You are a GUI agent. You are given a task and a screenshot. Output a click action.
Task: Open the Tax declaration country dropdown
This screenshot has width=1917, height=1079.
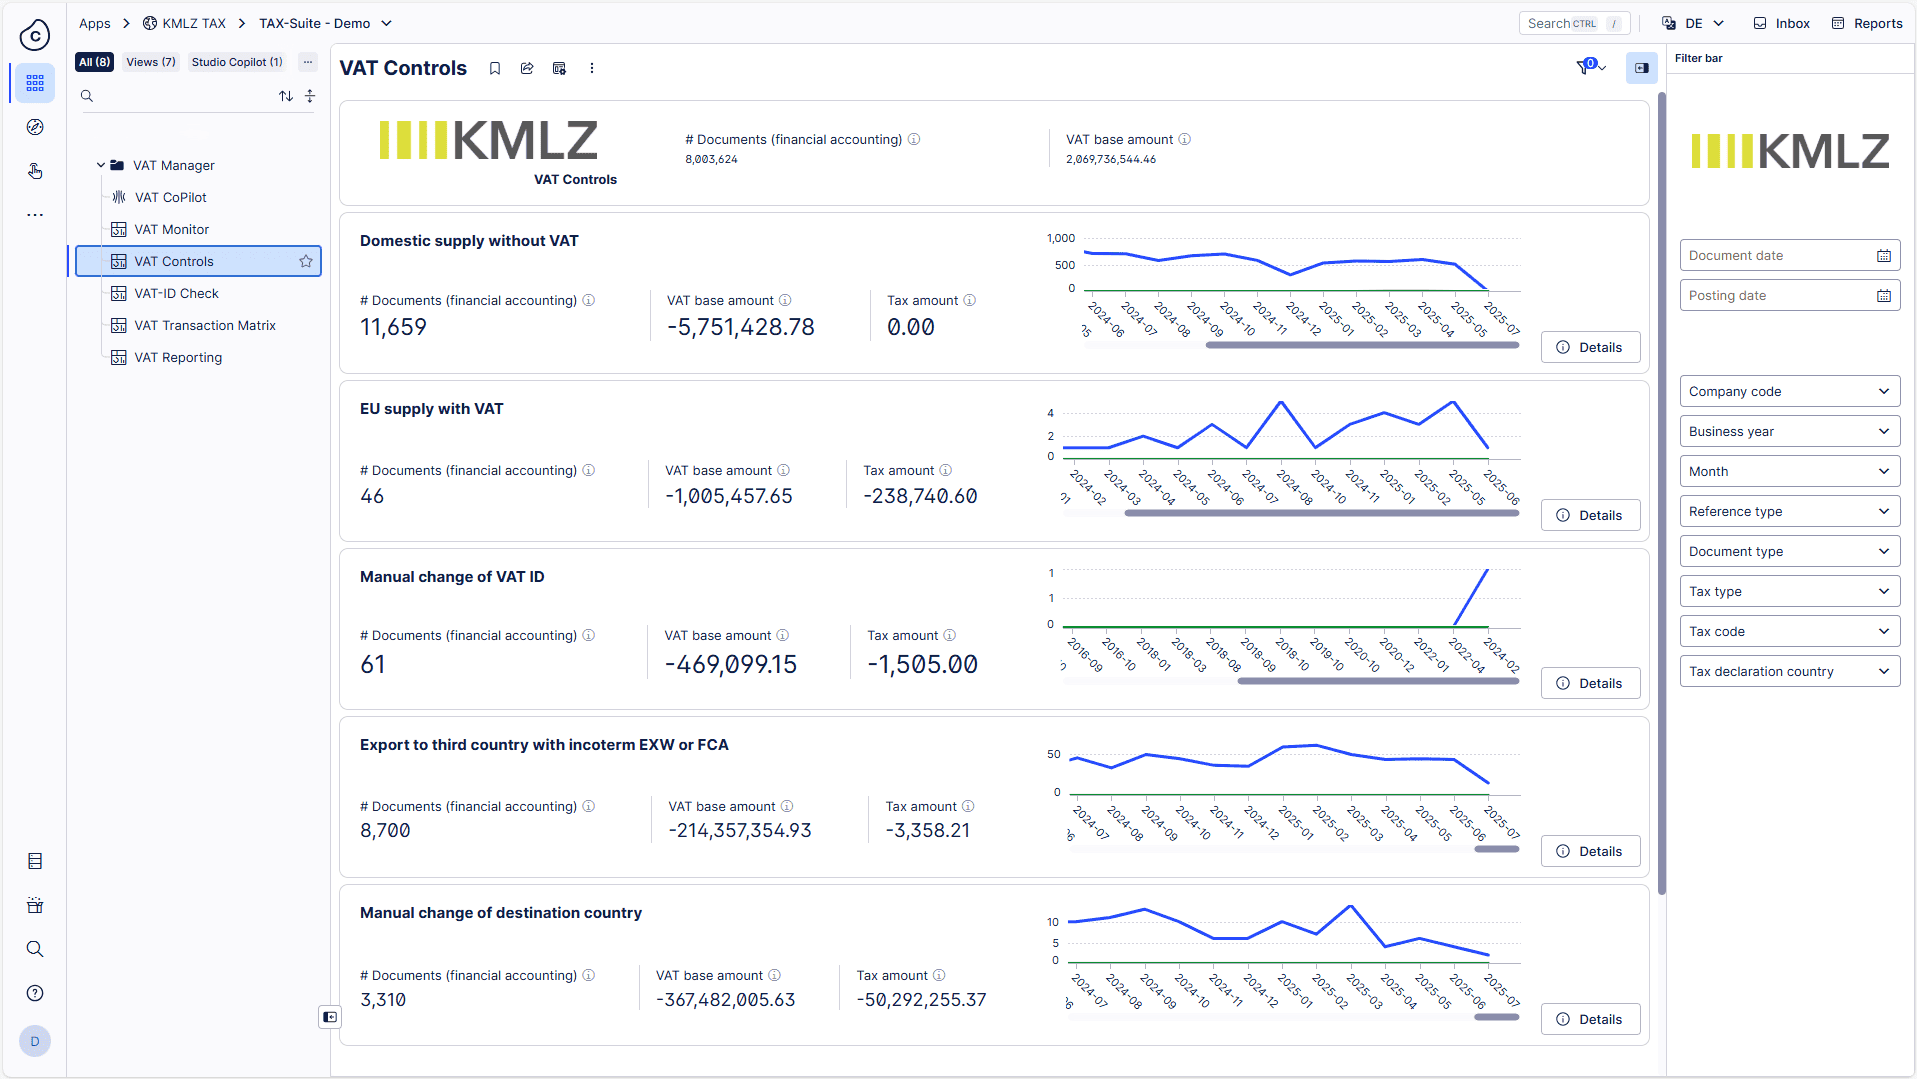tap(1789, 672)
